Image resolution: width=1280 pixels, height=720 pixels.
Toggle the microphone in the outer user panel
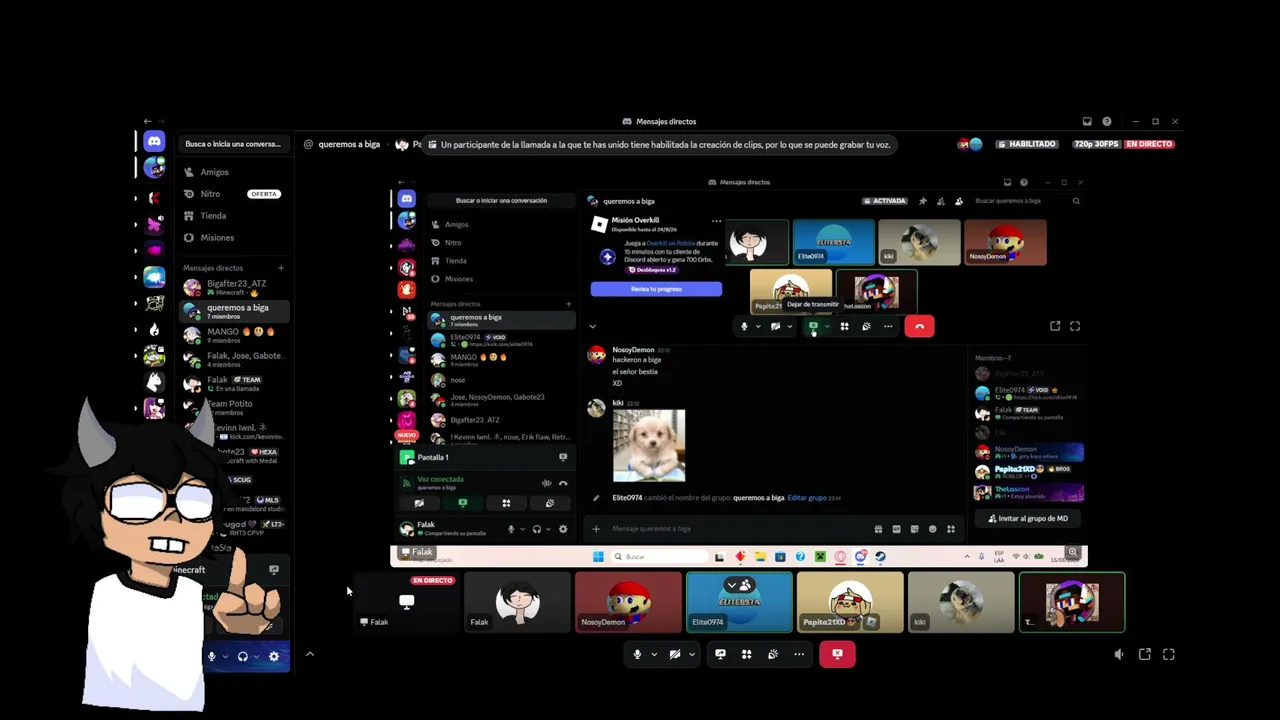tap(211, 657)
